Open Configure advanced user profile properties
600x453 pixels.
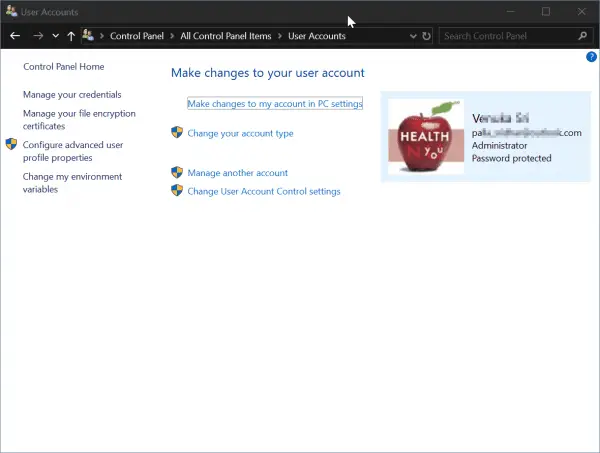73,151
